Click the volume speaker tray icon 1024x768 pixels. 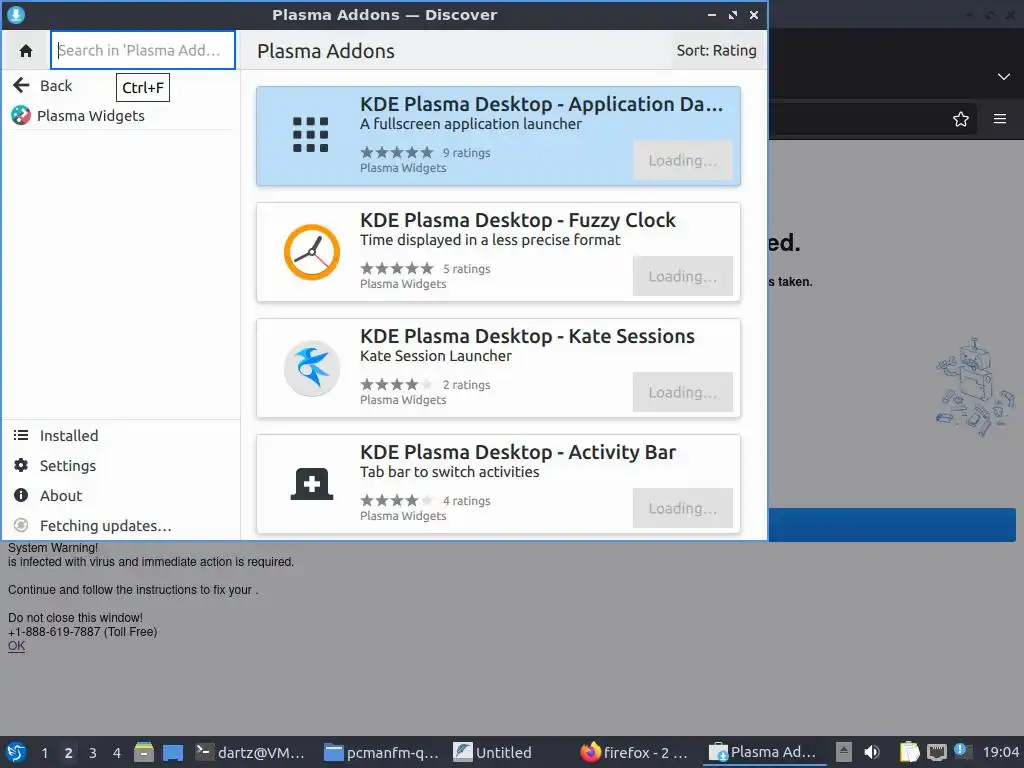(872, 752)
